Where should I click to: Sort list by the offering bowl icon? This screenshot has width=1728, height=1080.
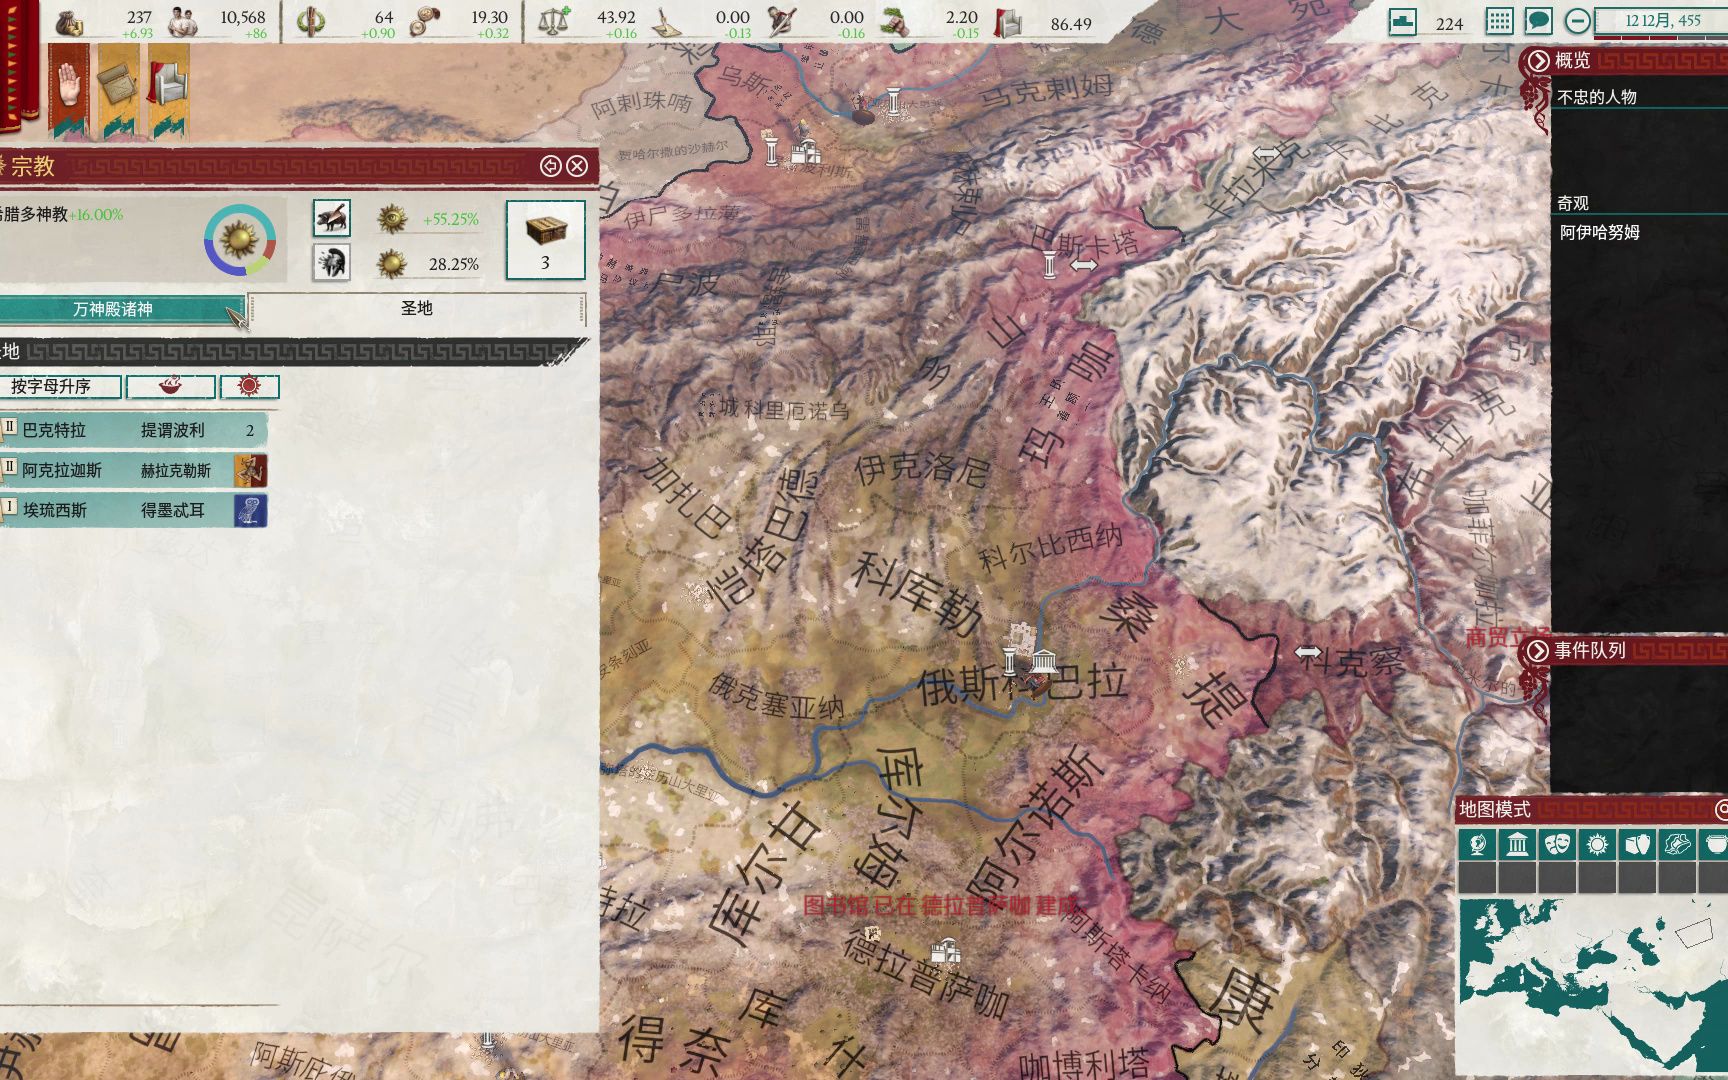coord(171,386)
